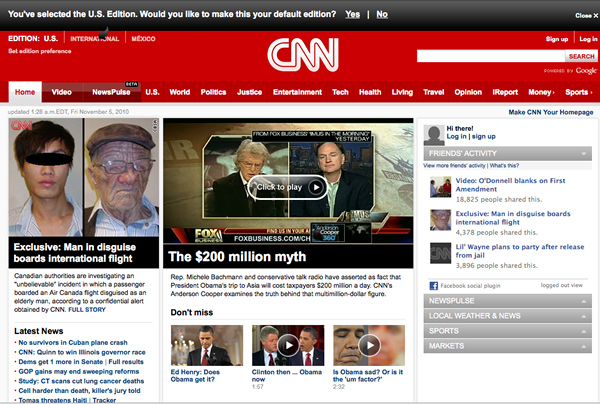This screenshot has height=404, width=600.
Task: Play the Clinton then Obama now video
Action: [288, 345]
